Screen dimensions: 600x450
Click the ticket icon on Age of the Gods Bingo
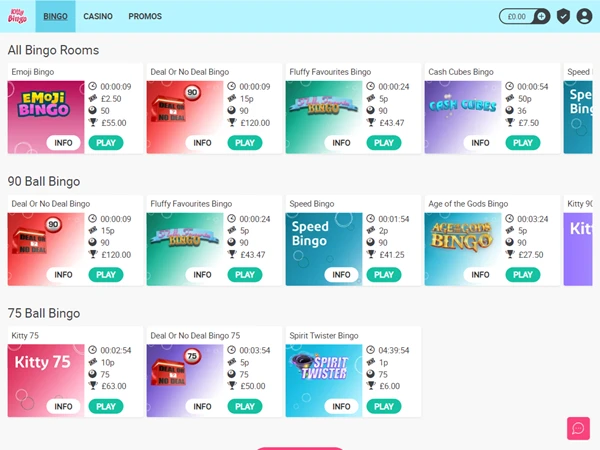click(x=509, y=230)
